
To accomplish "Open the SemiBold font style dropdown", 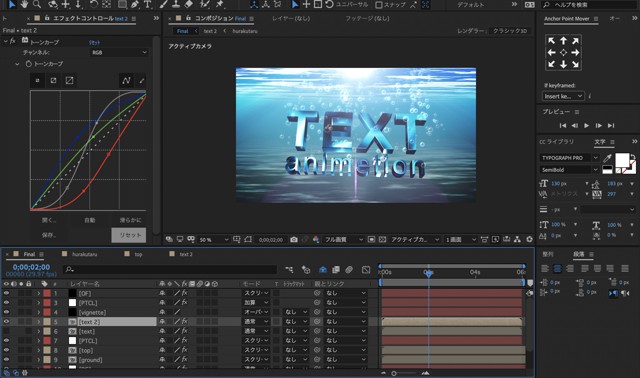I will click(x=569, y=169).
